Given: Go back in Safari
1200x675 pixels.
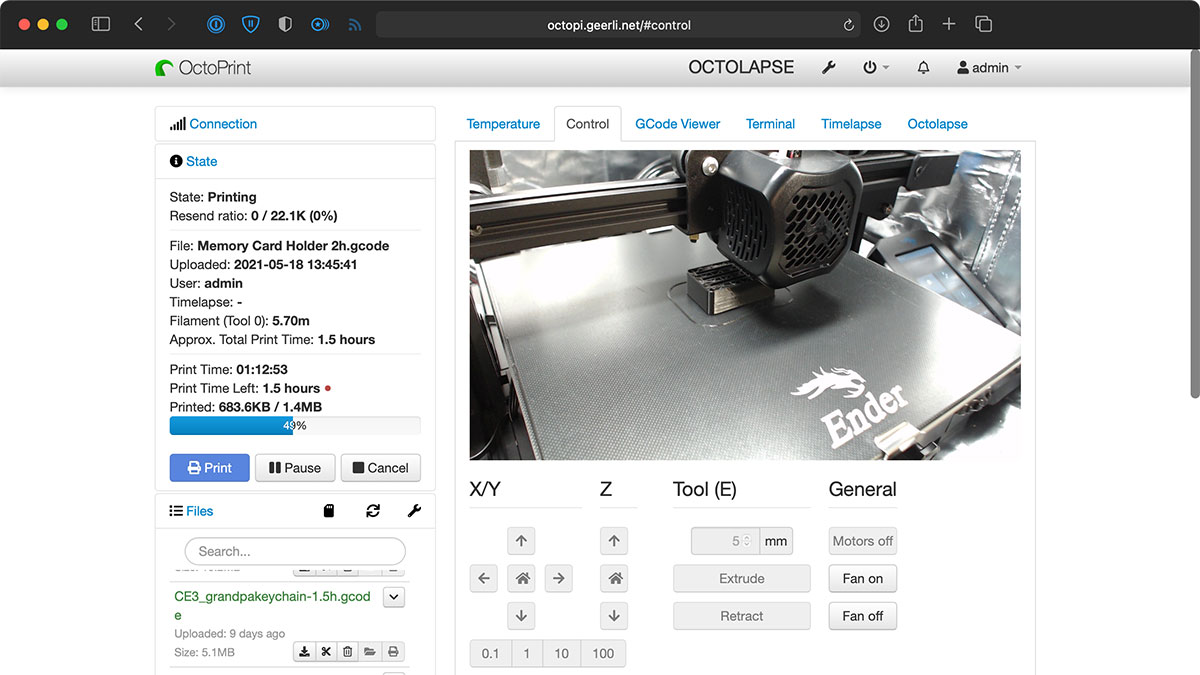Looking at the screenshot, I should [x=139, y=24].
